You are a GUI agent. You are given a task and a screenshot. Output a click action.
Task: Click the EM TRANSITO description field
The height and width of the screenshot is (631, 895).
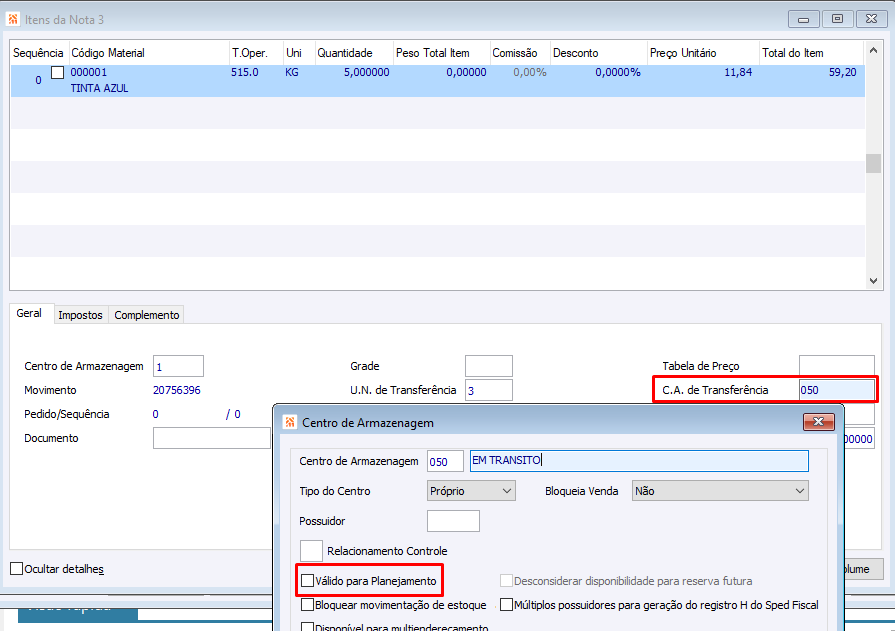pyautogui.click(x=639, y=461)
